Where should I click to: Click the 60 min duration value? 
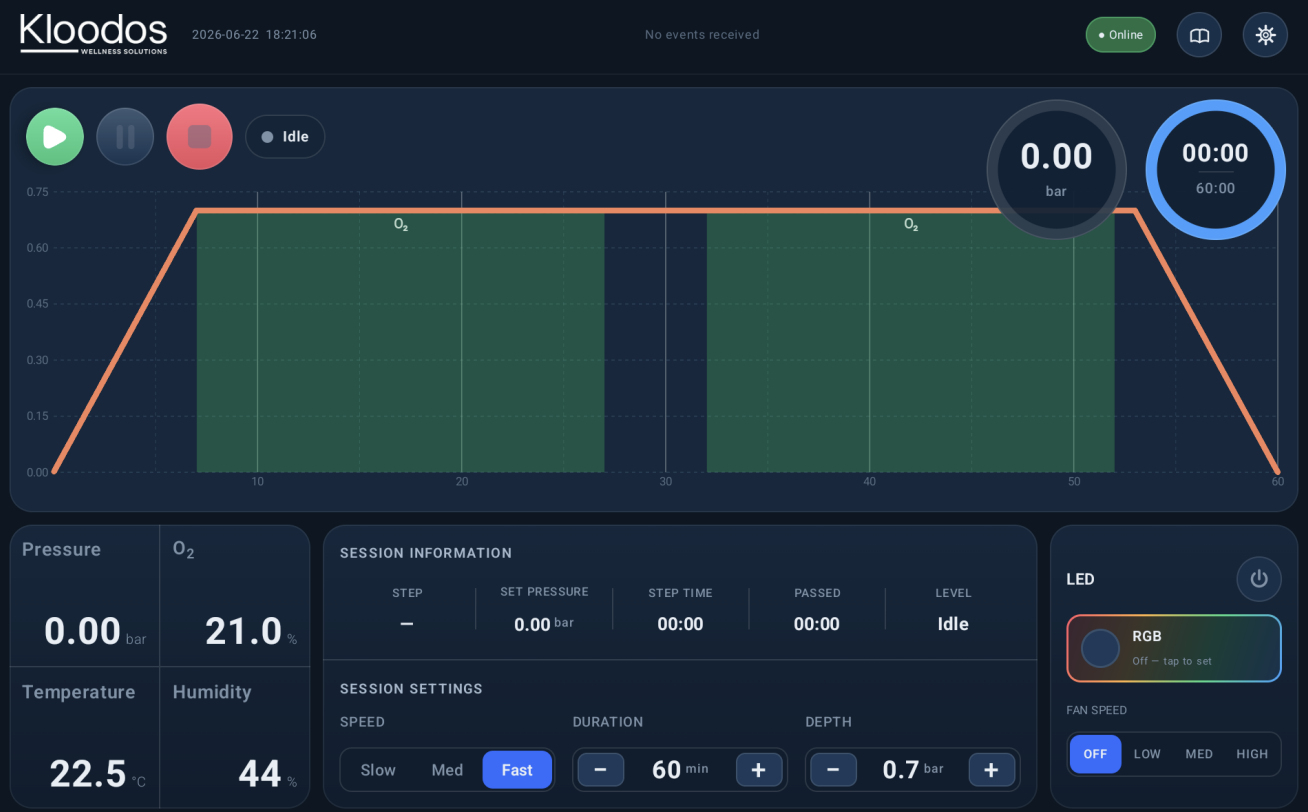pos(680,770)
